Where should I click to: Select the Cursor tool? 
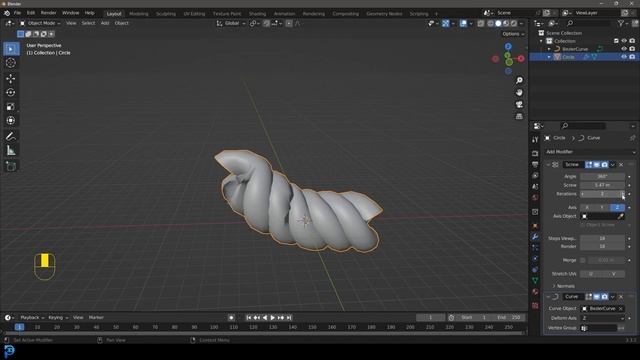[11, 63]
